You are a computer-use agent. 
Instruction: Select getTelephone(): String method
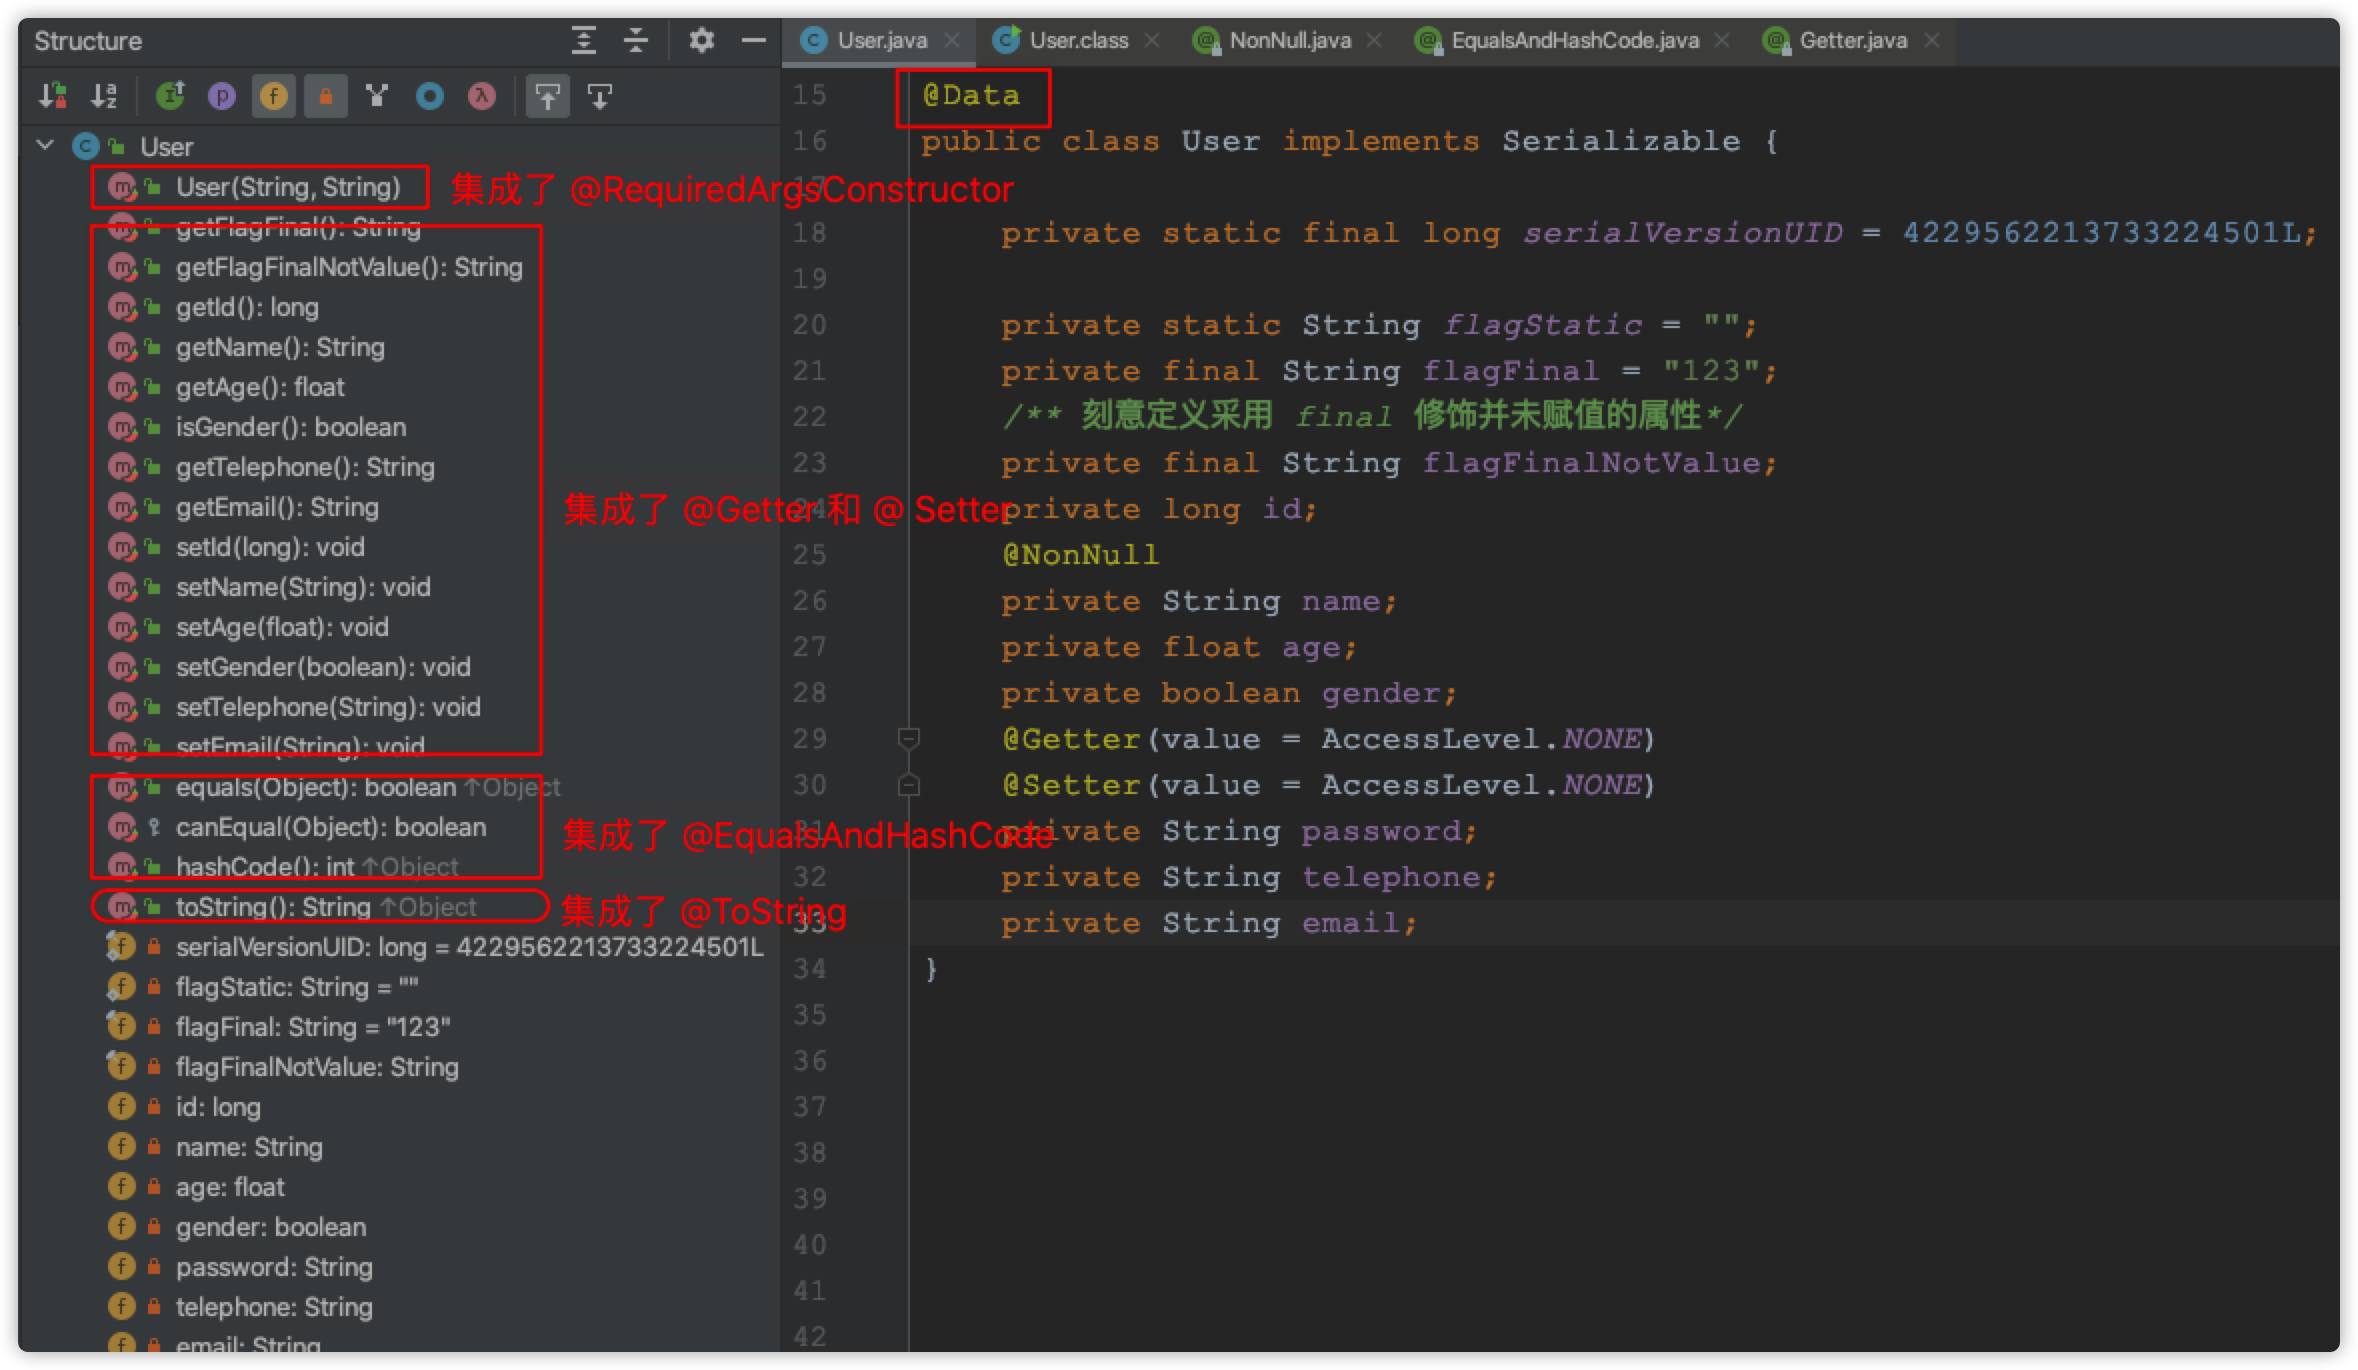point(305,467)
